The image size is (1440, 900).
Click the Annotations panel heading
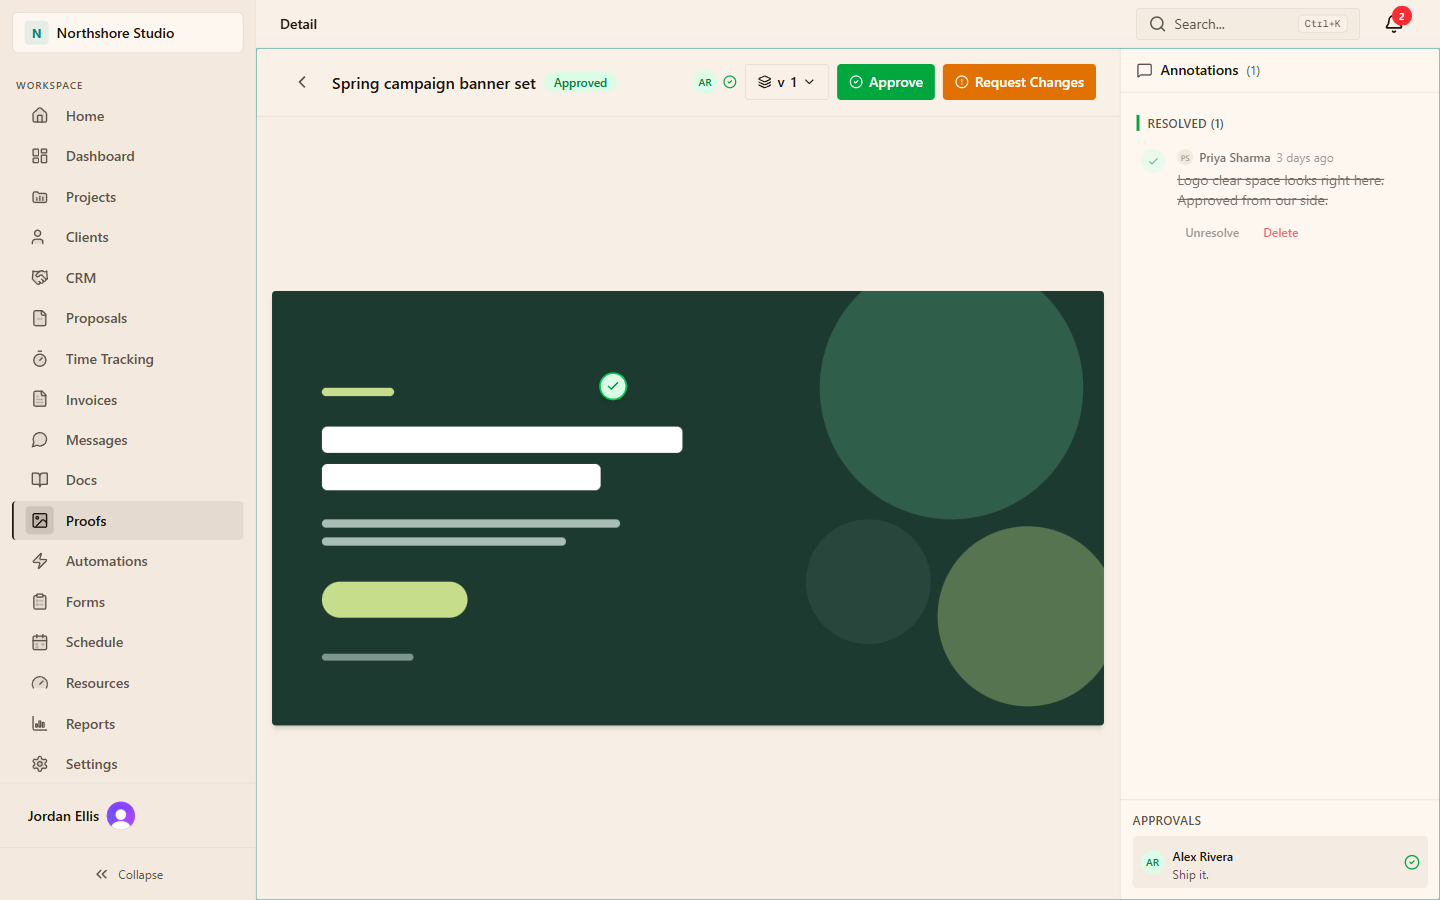(1199, 70)
